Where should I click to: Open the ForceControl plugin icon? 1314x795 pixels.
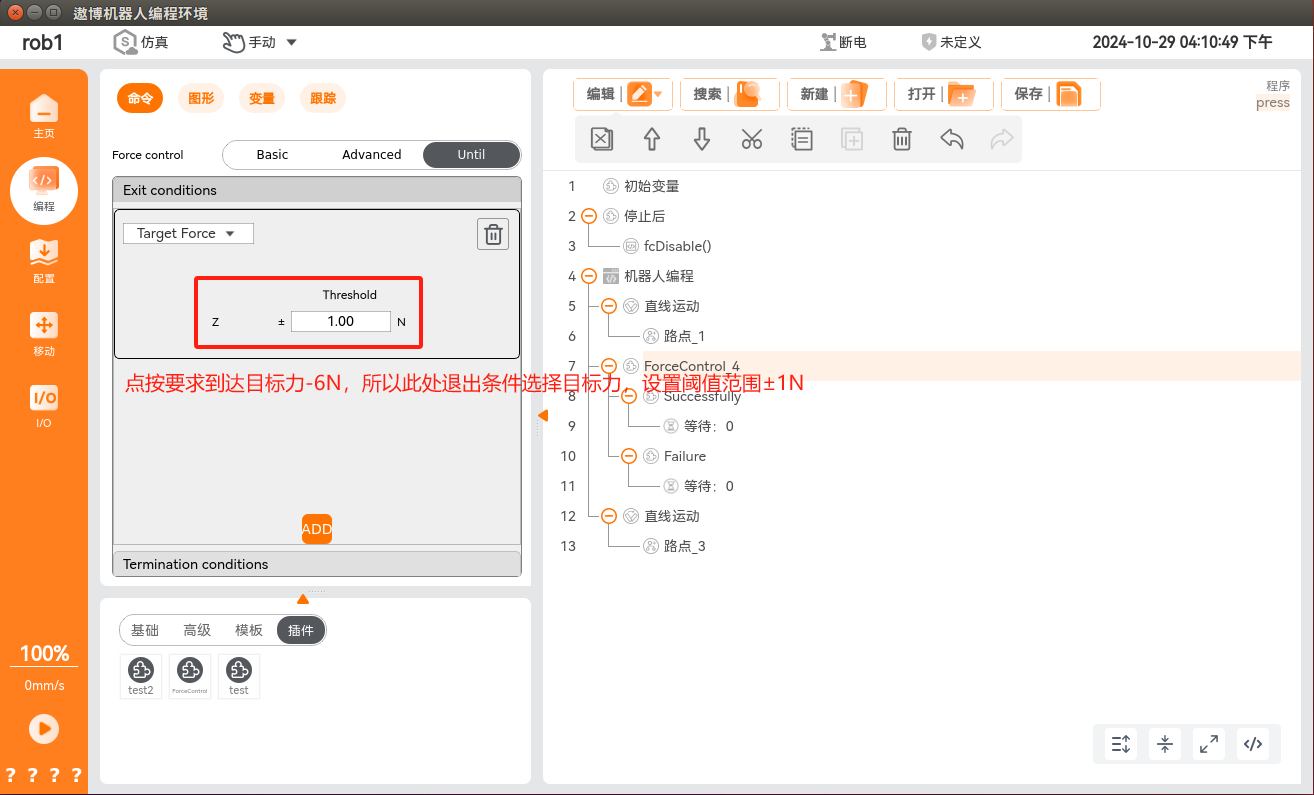(x=190, y=675)
